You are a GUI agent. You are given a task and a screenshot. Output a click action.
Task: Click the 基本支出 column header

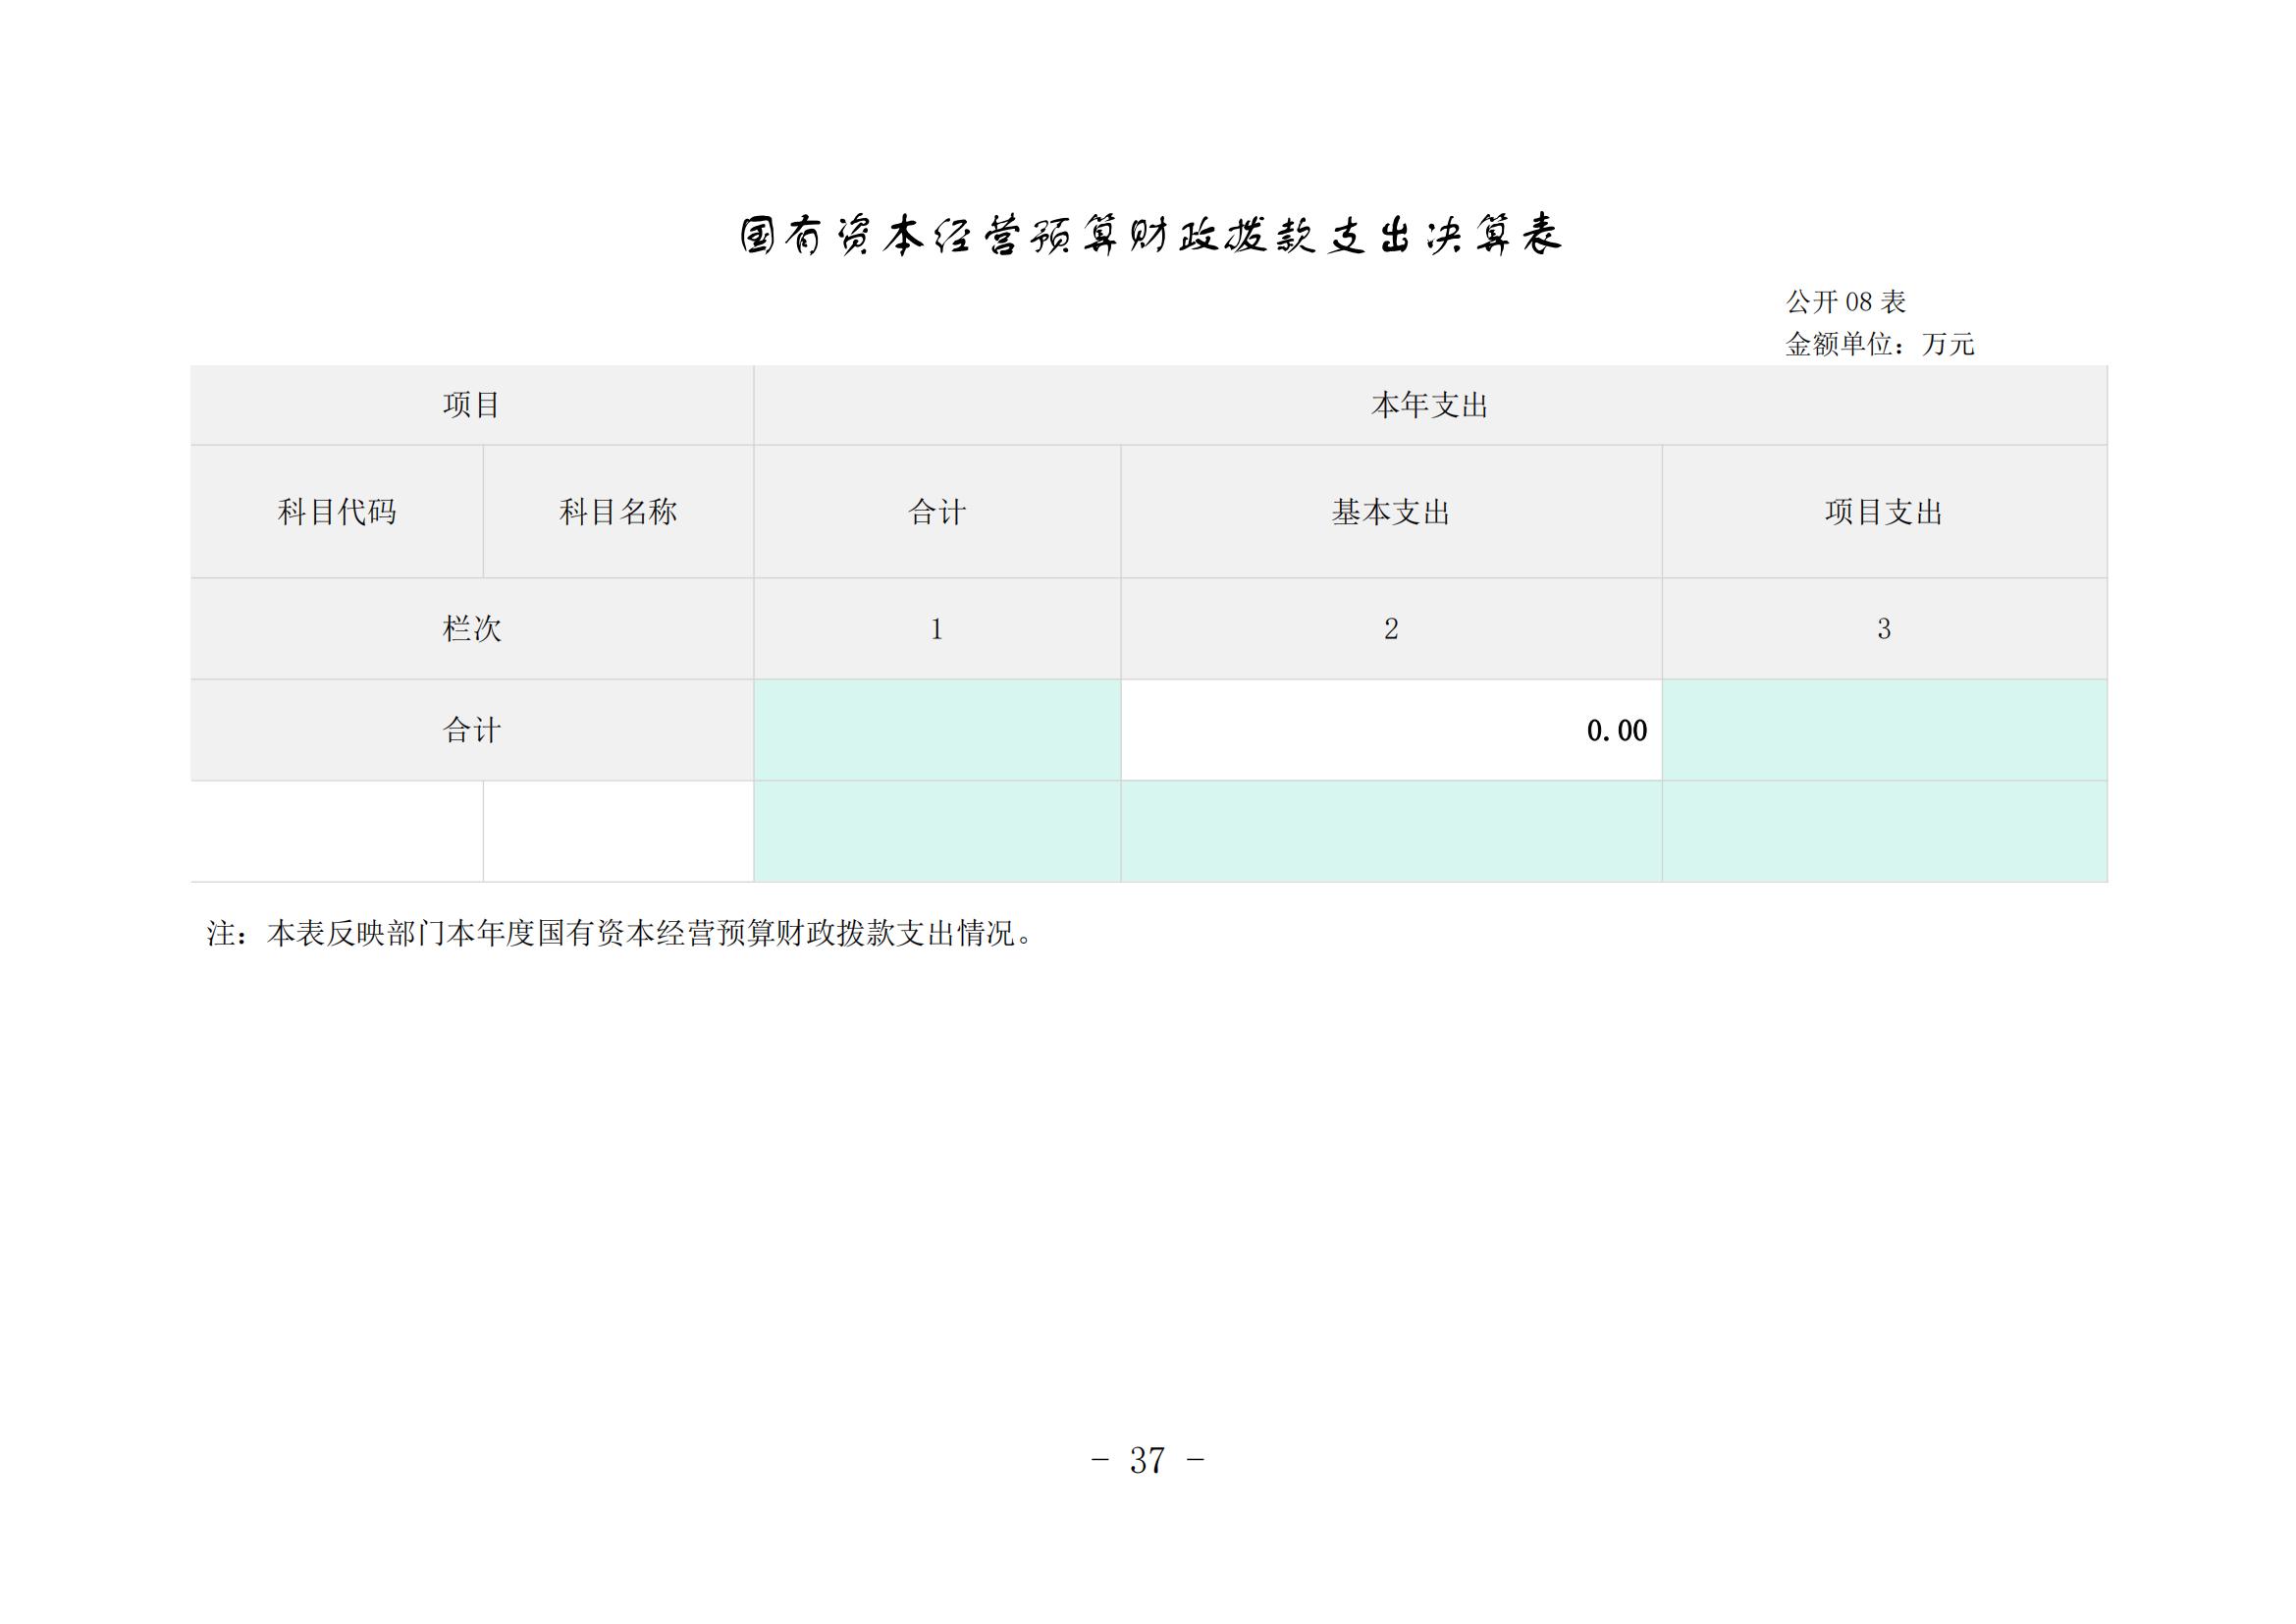(1391, 512)
